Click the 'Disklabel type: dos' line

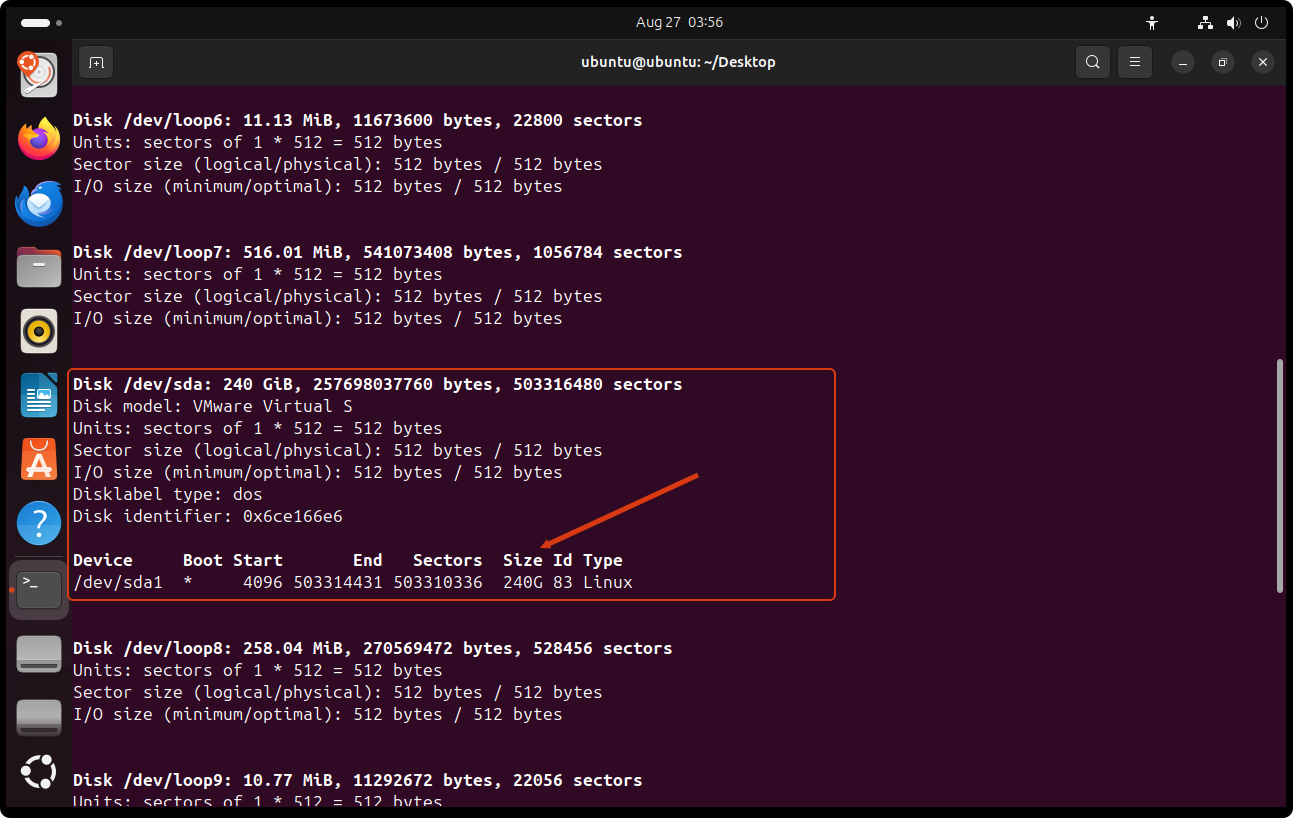click(168, 494)
